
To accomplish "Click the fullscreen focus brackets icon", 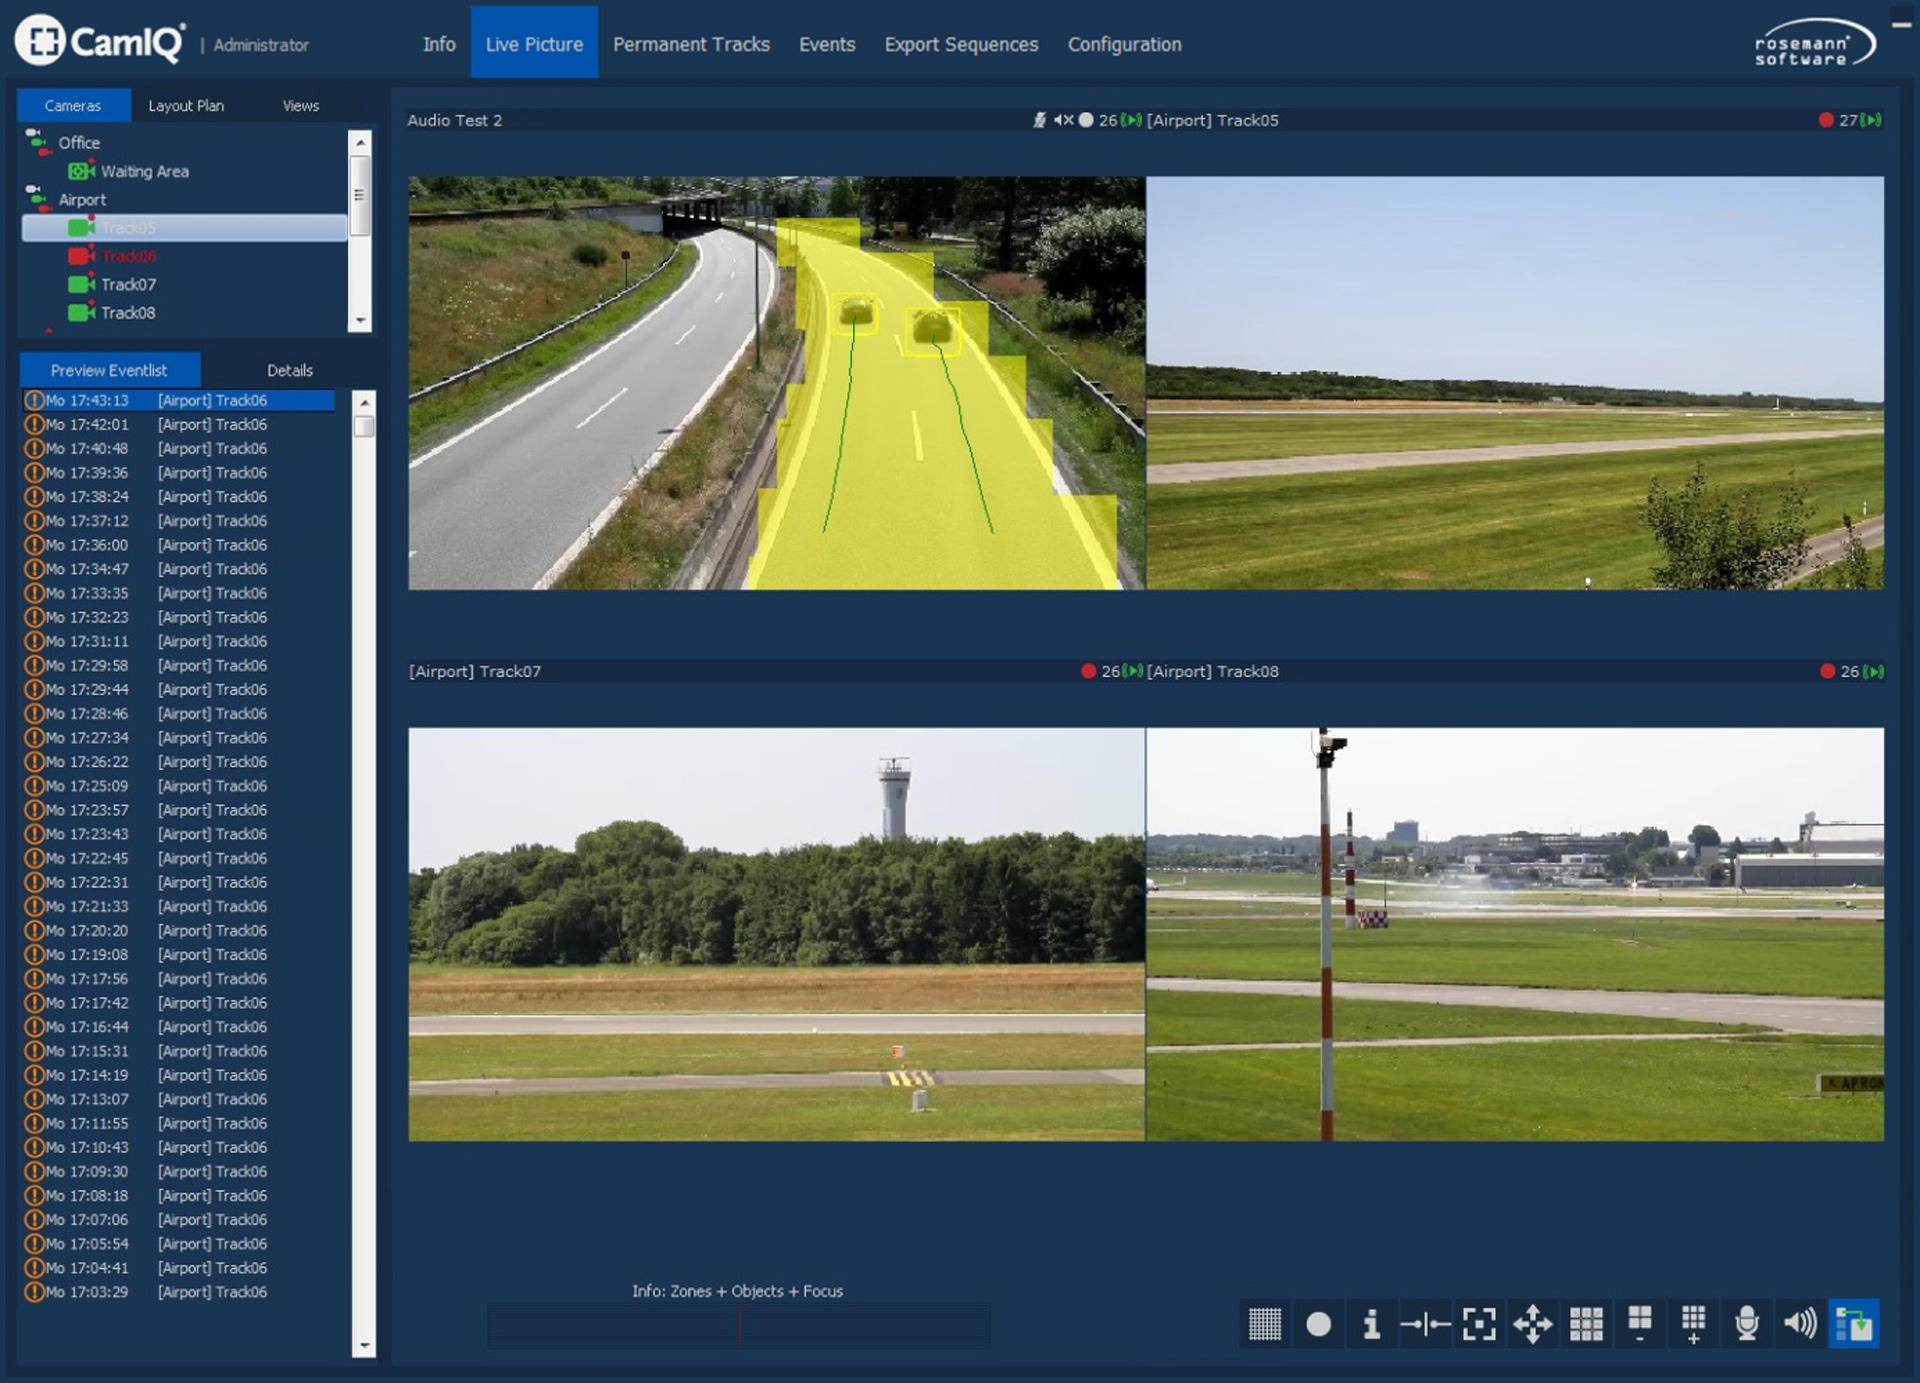I will pos(1479,1324).
